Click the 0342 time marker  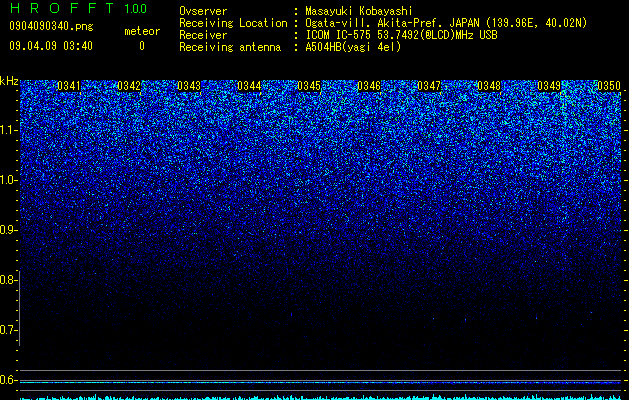129,86
